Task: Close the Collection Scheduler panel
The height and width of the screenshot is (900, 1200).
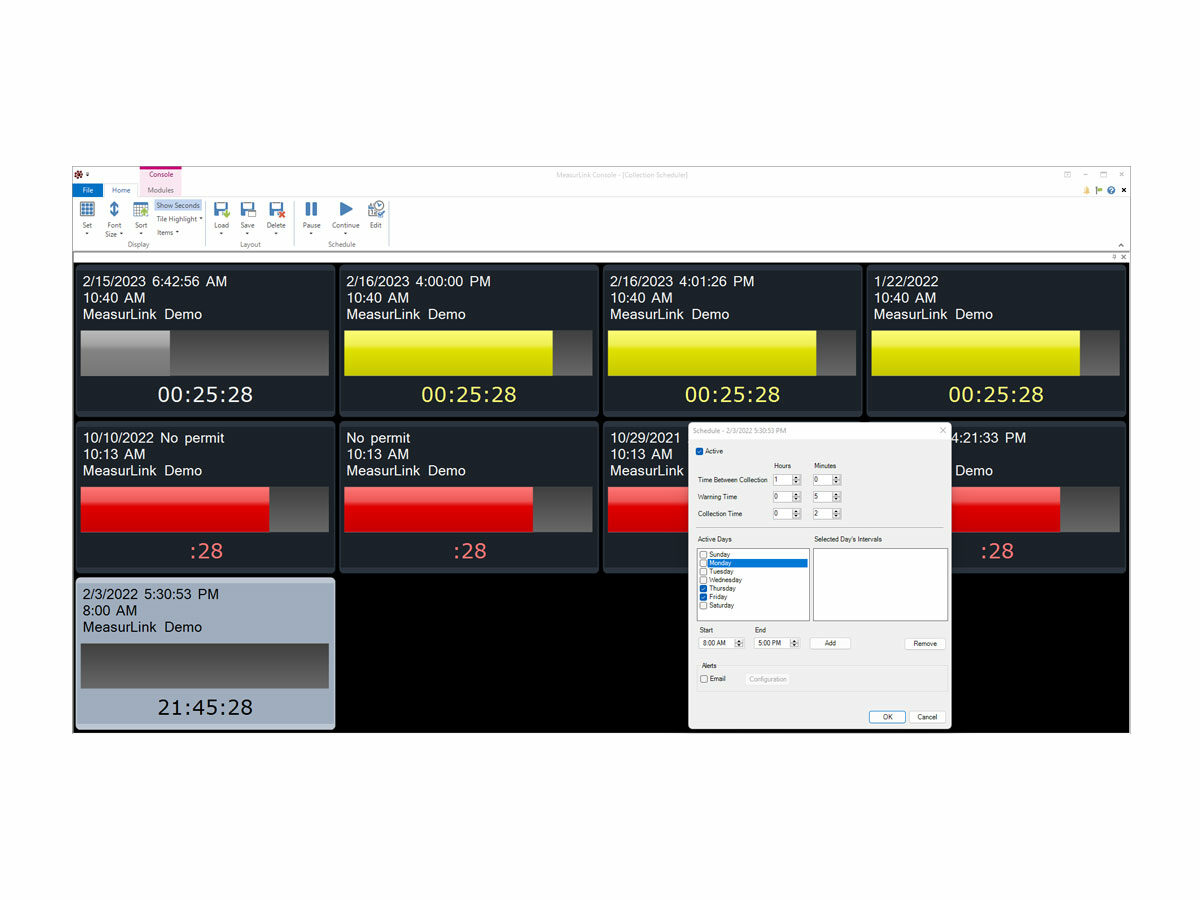Action: coord(1124,257)
